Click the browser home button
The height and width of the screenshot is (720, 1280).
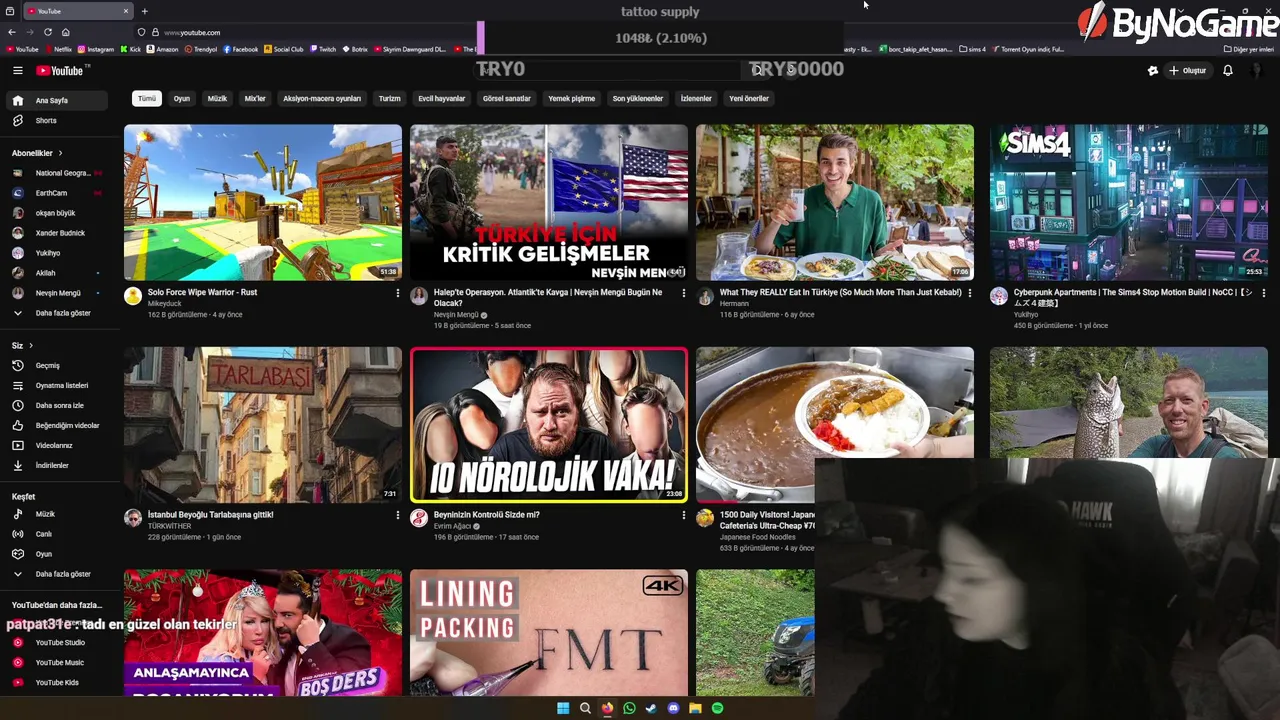click(66, 32)
